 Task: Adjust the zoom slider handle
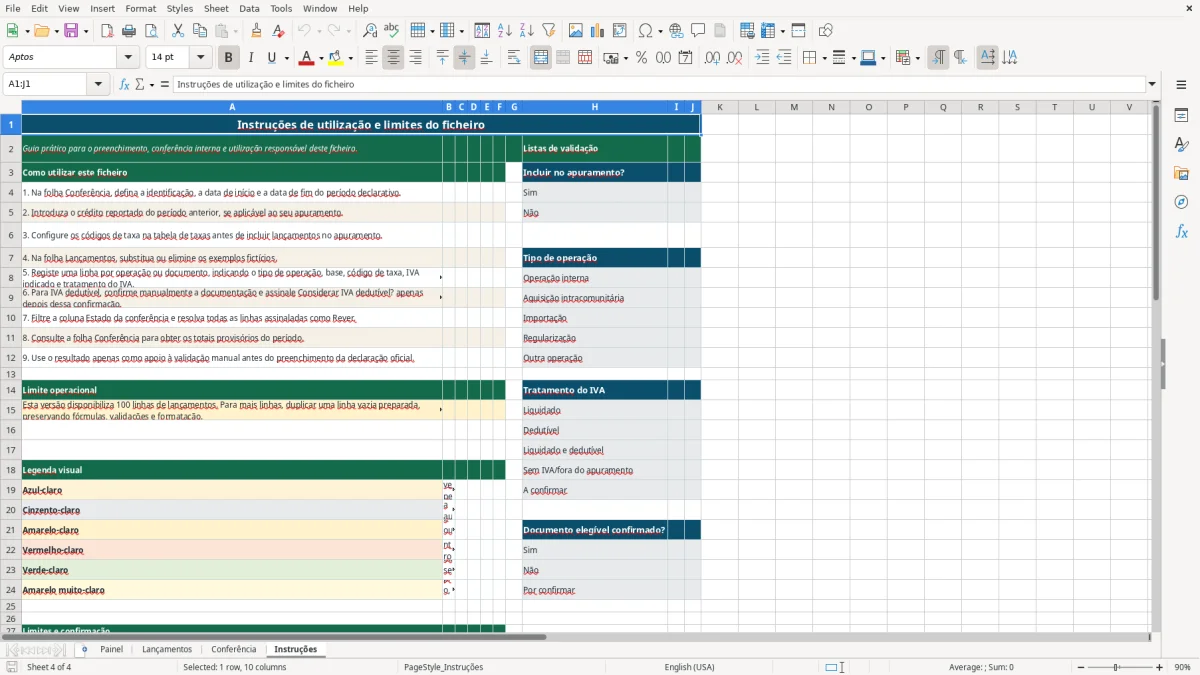(1117, 667)
